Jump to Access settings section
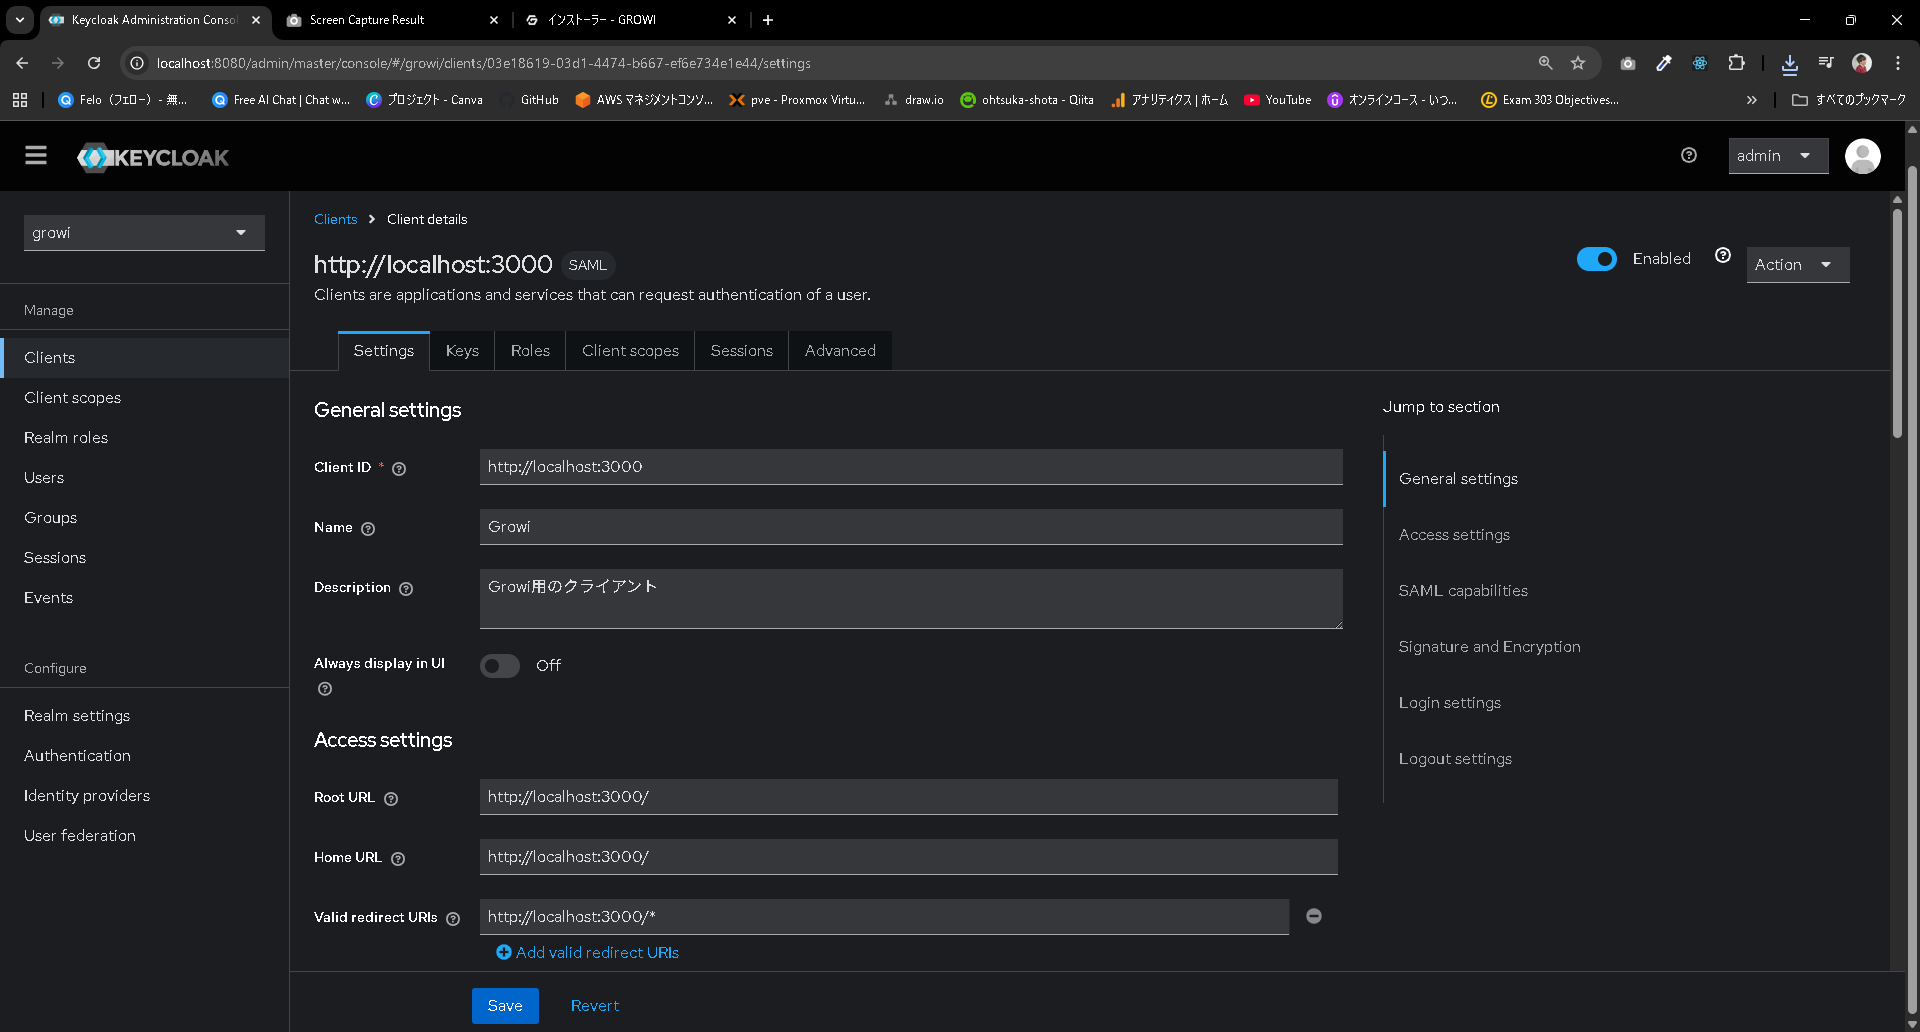 click(1454, 535)
